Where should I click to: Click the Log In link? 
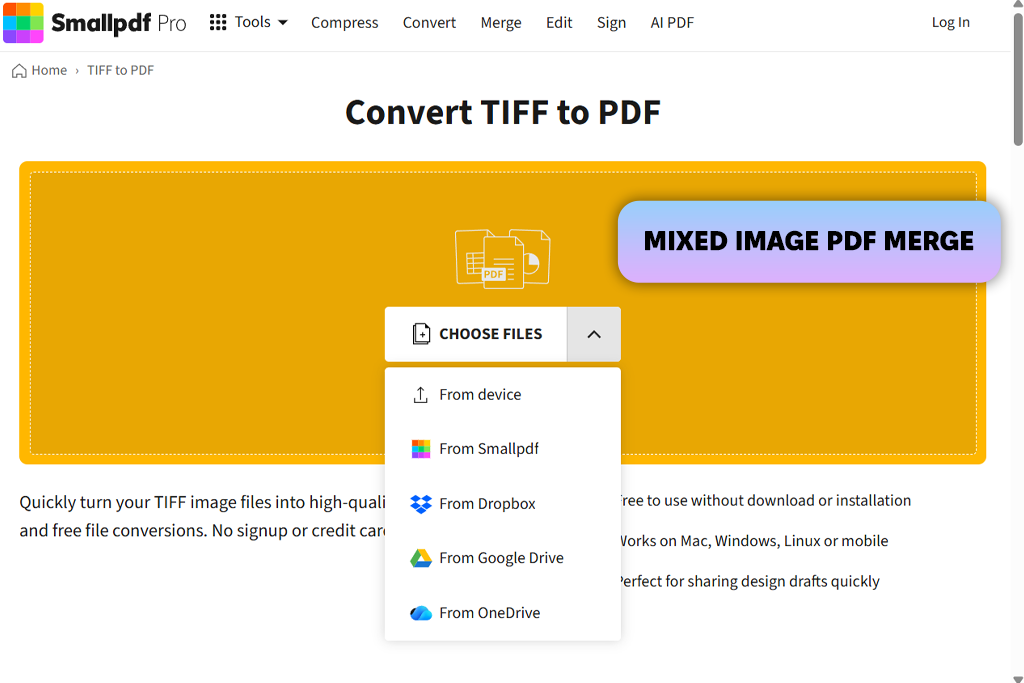click(x=950, y=22)
